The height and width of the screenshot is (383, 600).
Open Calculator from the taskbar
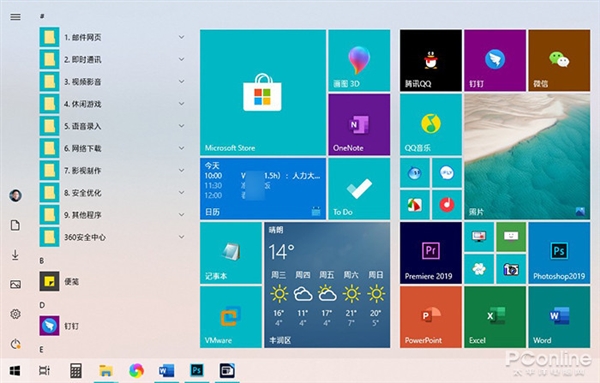[76, 370]
